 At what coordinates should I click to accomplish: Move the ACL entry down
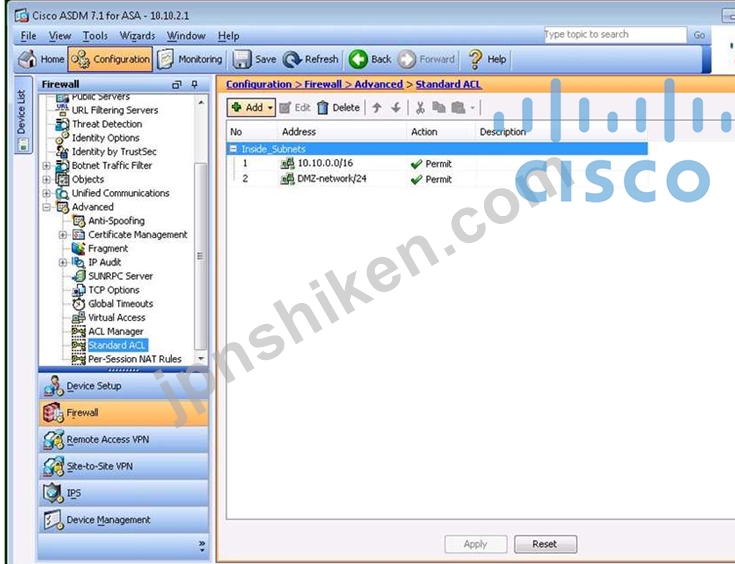(x=396, y=108)
